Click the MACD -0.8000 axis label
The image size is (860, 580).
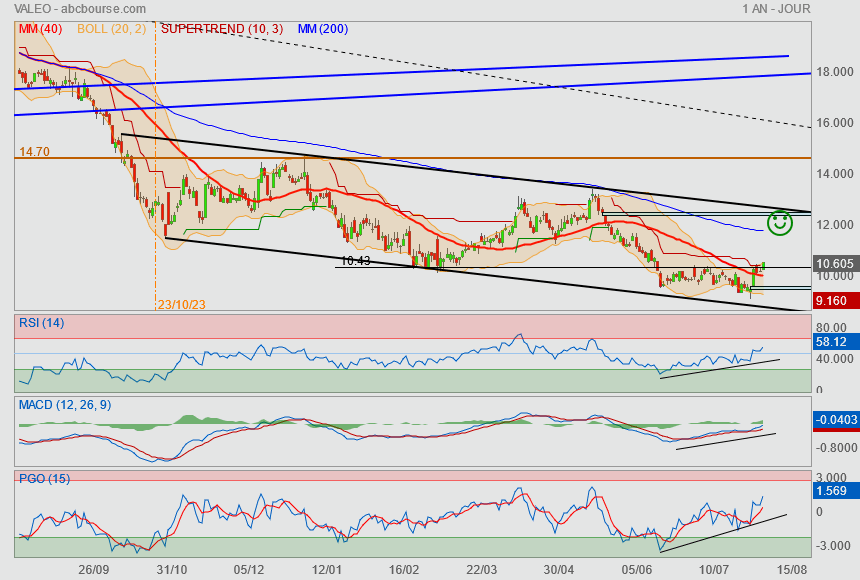(835, 448)
